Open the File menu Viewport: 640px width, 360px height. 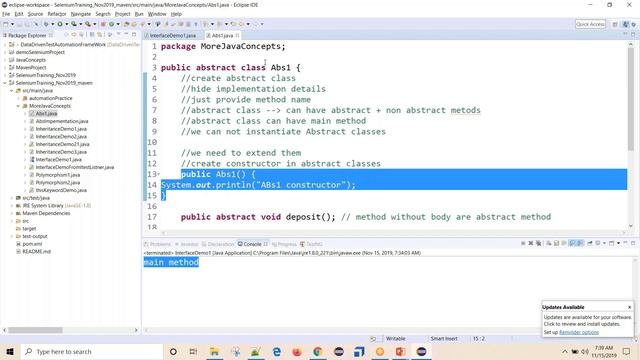point(6,14)
